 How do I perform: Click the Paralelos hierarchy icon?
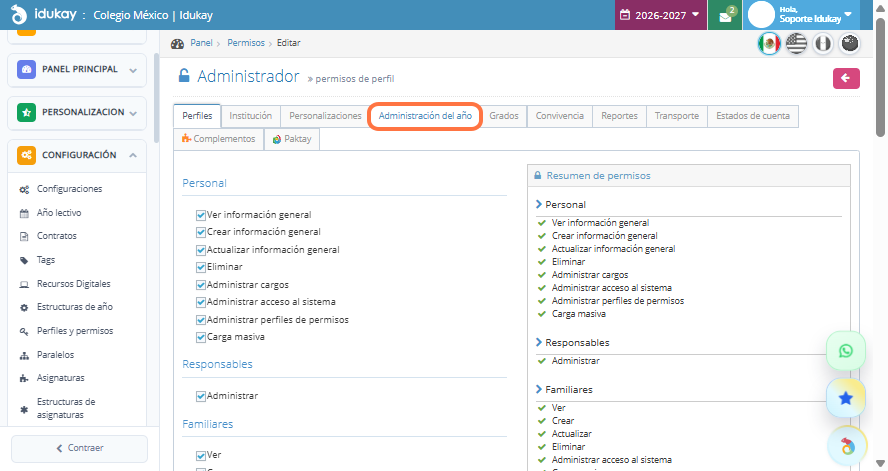pyautogui.click(x=24, y=356)
